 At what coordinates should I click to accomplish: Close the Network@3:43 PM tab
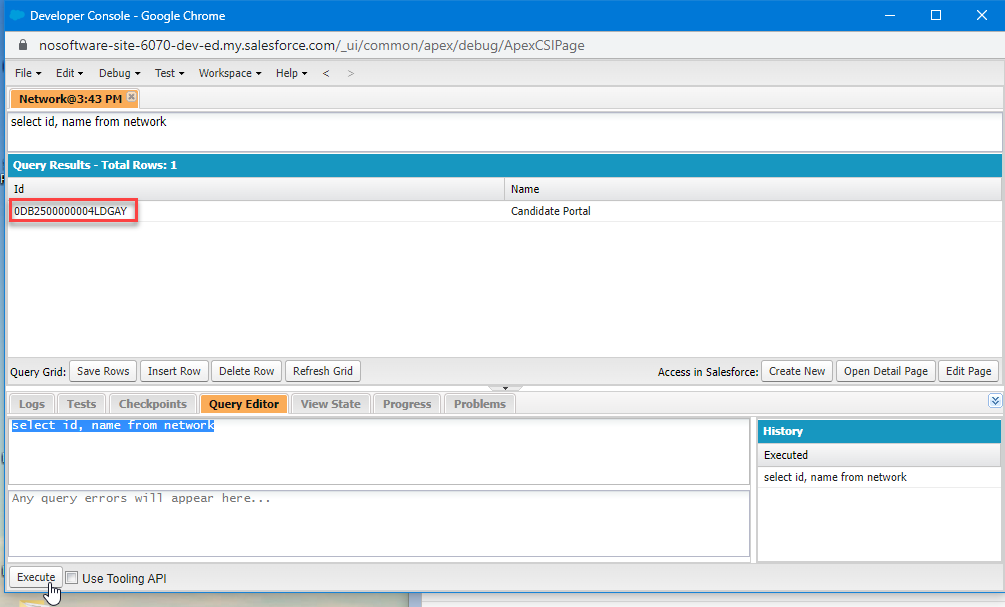coord(131,97)
